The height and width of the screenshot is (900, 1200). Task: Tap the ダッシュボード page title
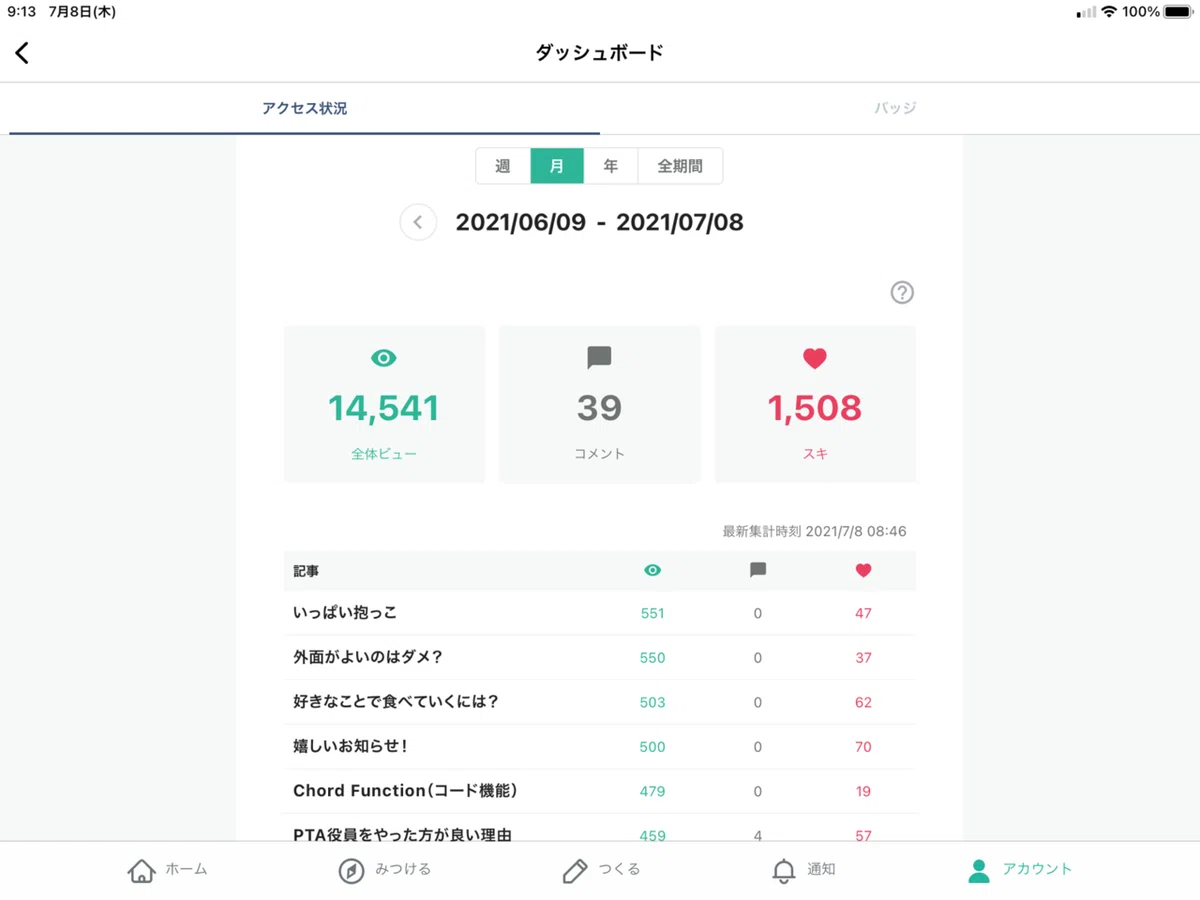point(599,53)
